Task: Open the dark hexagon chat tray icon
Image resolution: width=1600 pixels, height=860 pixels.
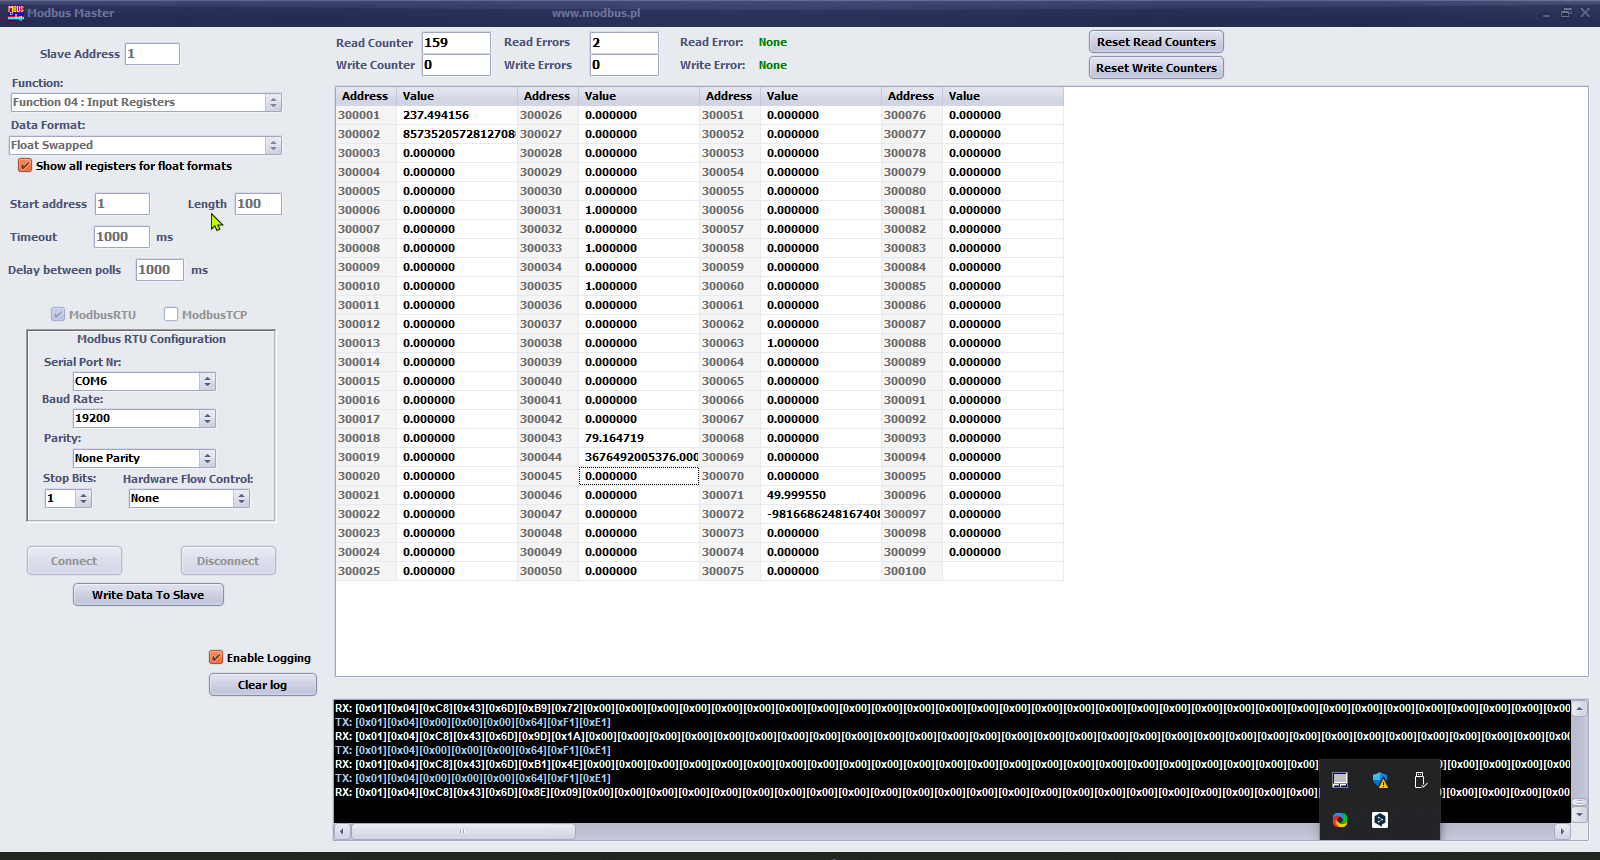Action: click(x=1380, y=820)
